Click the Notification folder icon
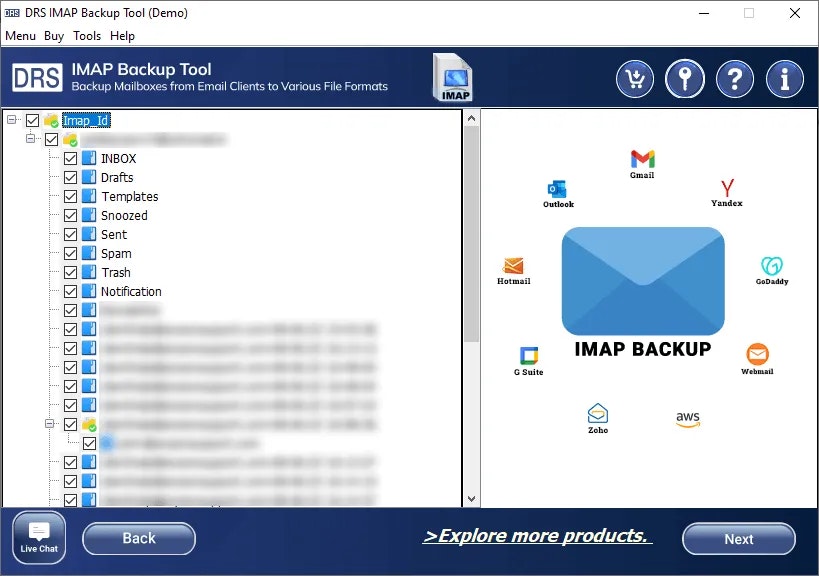The height and width of the screenshot is (576, 819). tap(89, 291)
